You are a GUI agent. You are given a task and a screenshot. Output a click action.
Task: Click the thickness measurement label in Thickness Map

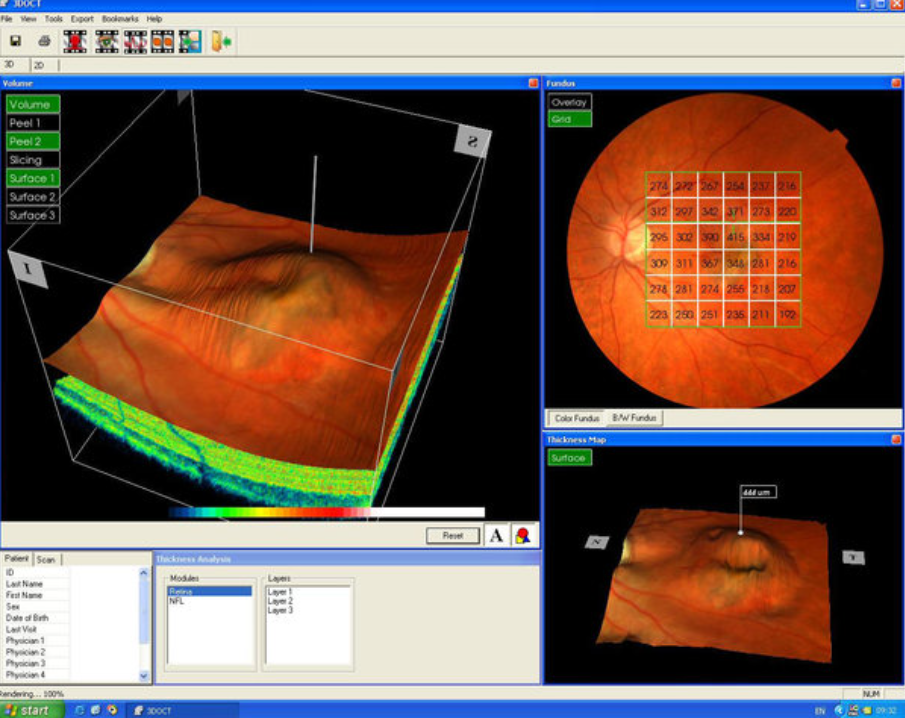coord(758,492)
